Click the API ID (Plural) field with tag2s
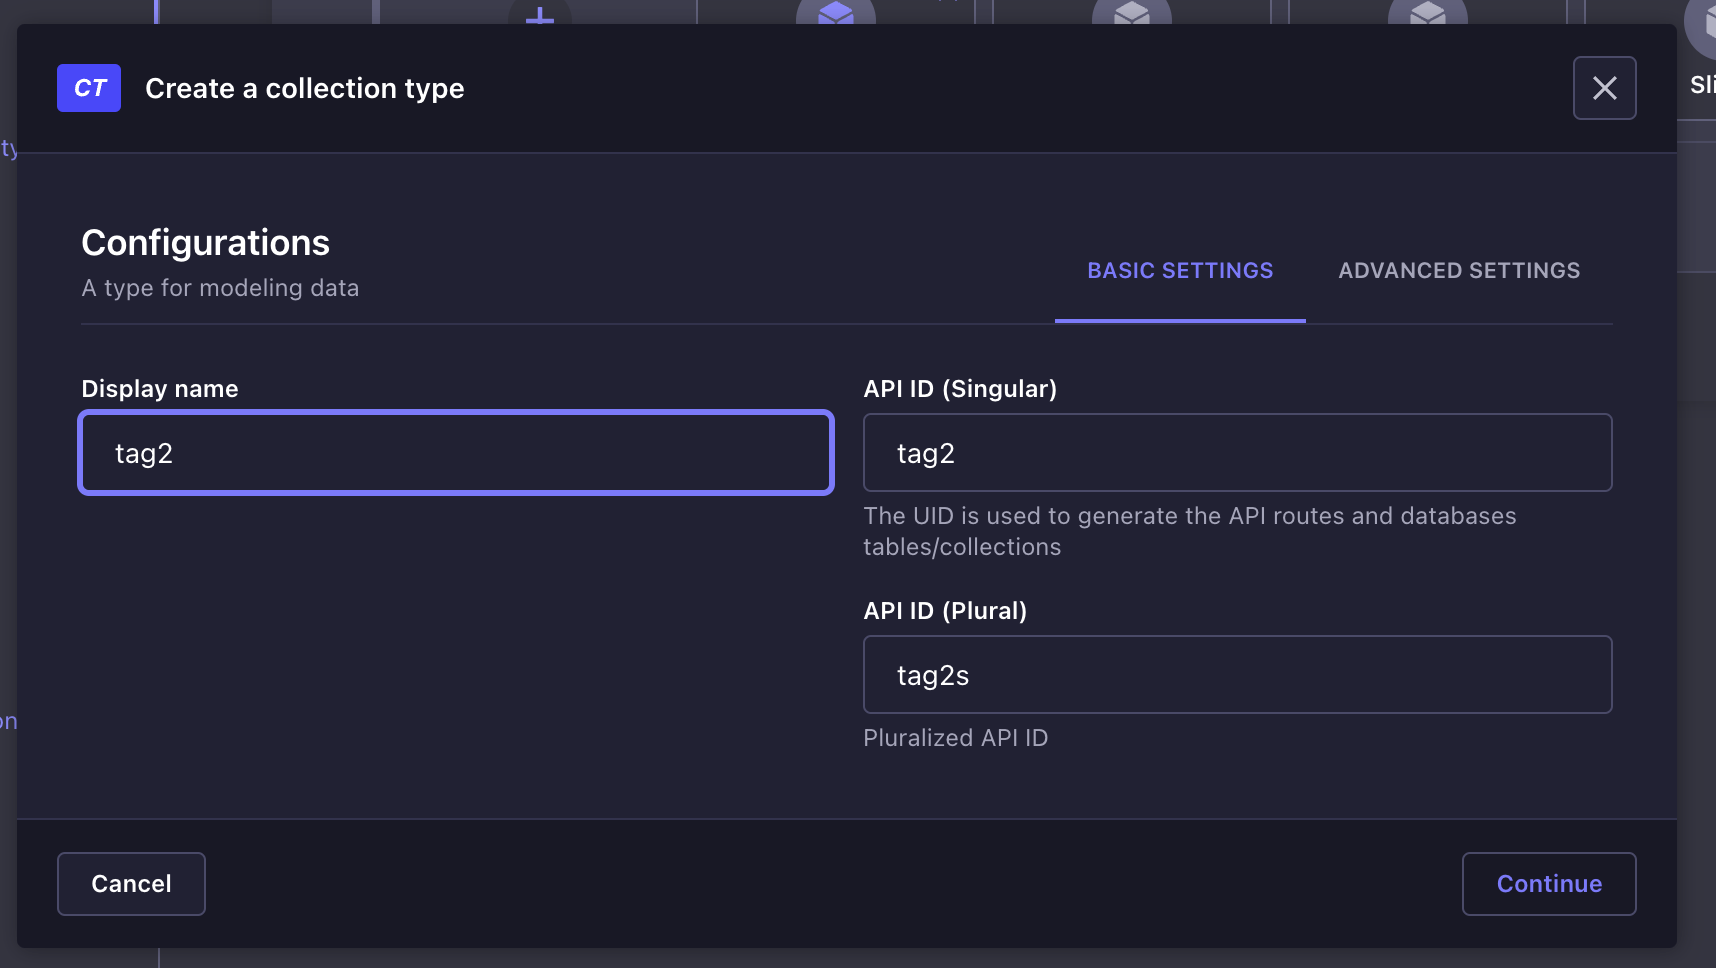The height and width of the screenshot is (968, 1716). tap(1238, 675)
